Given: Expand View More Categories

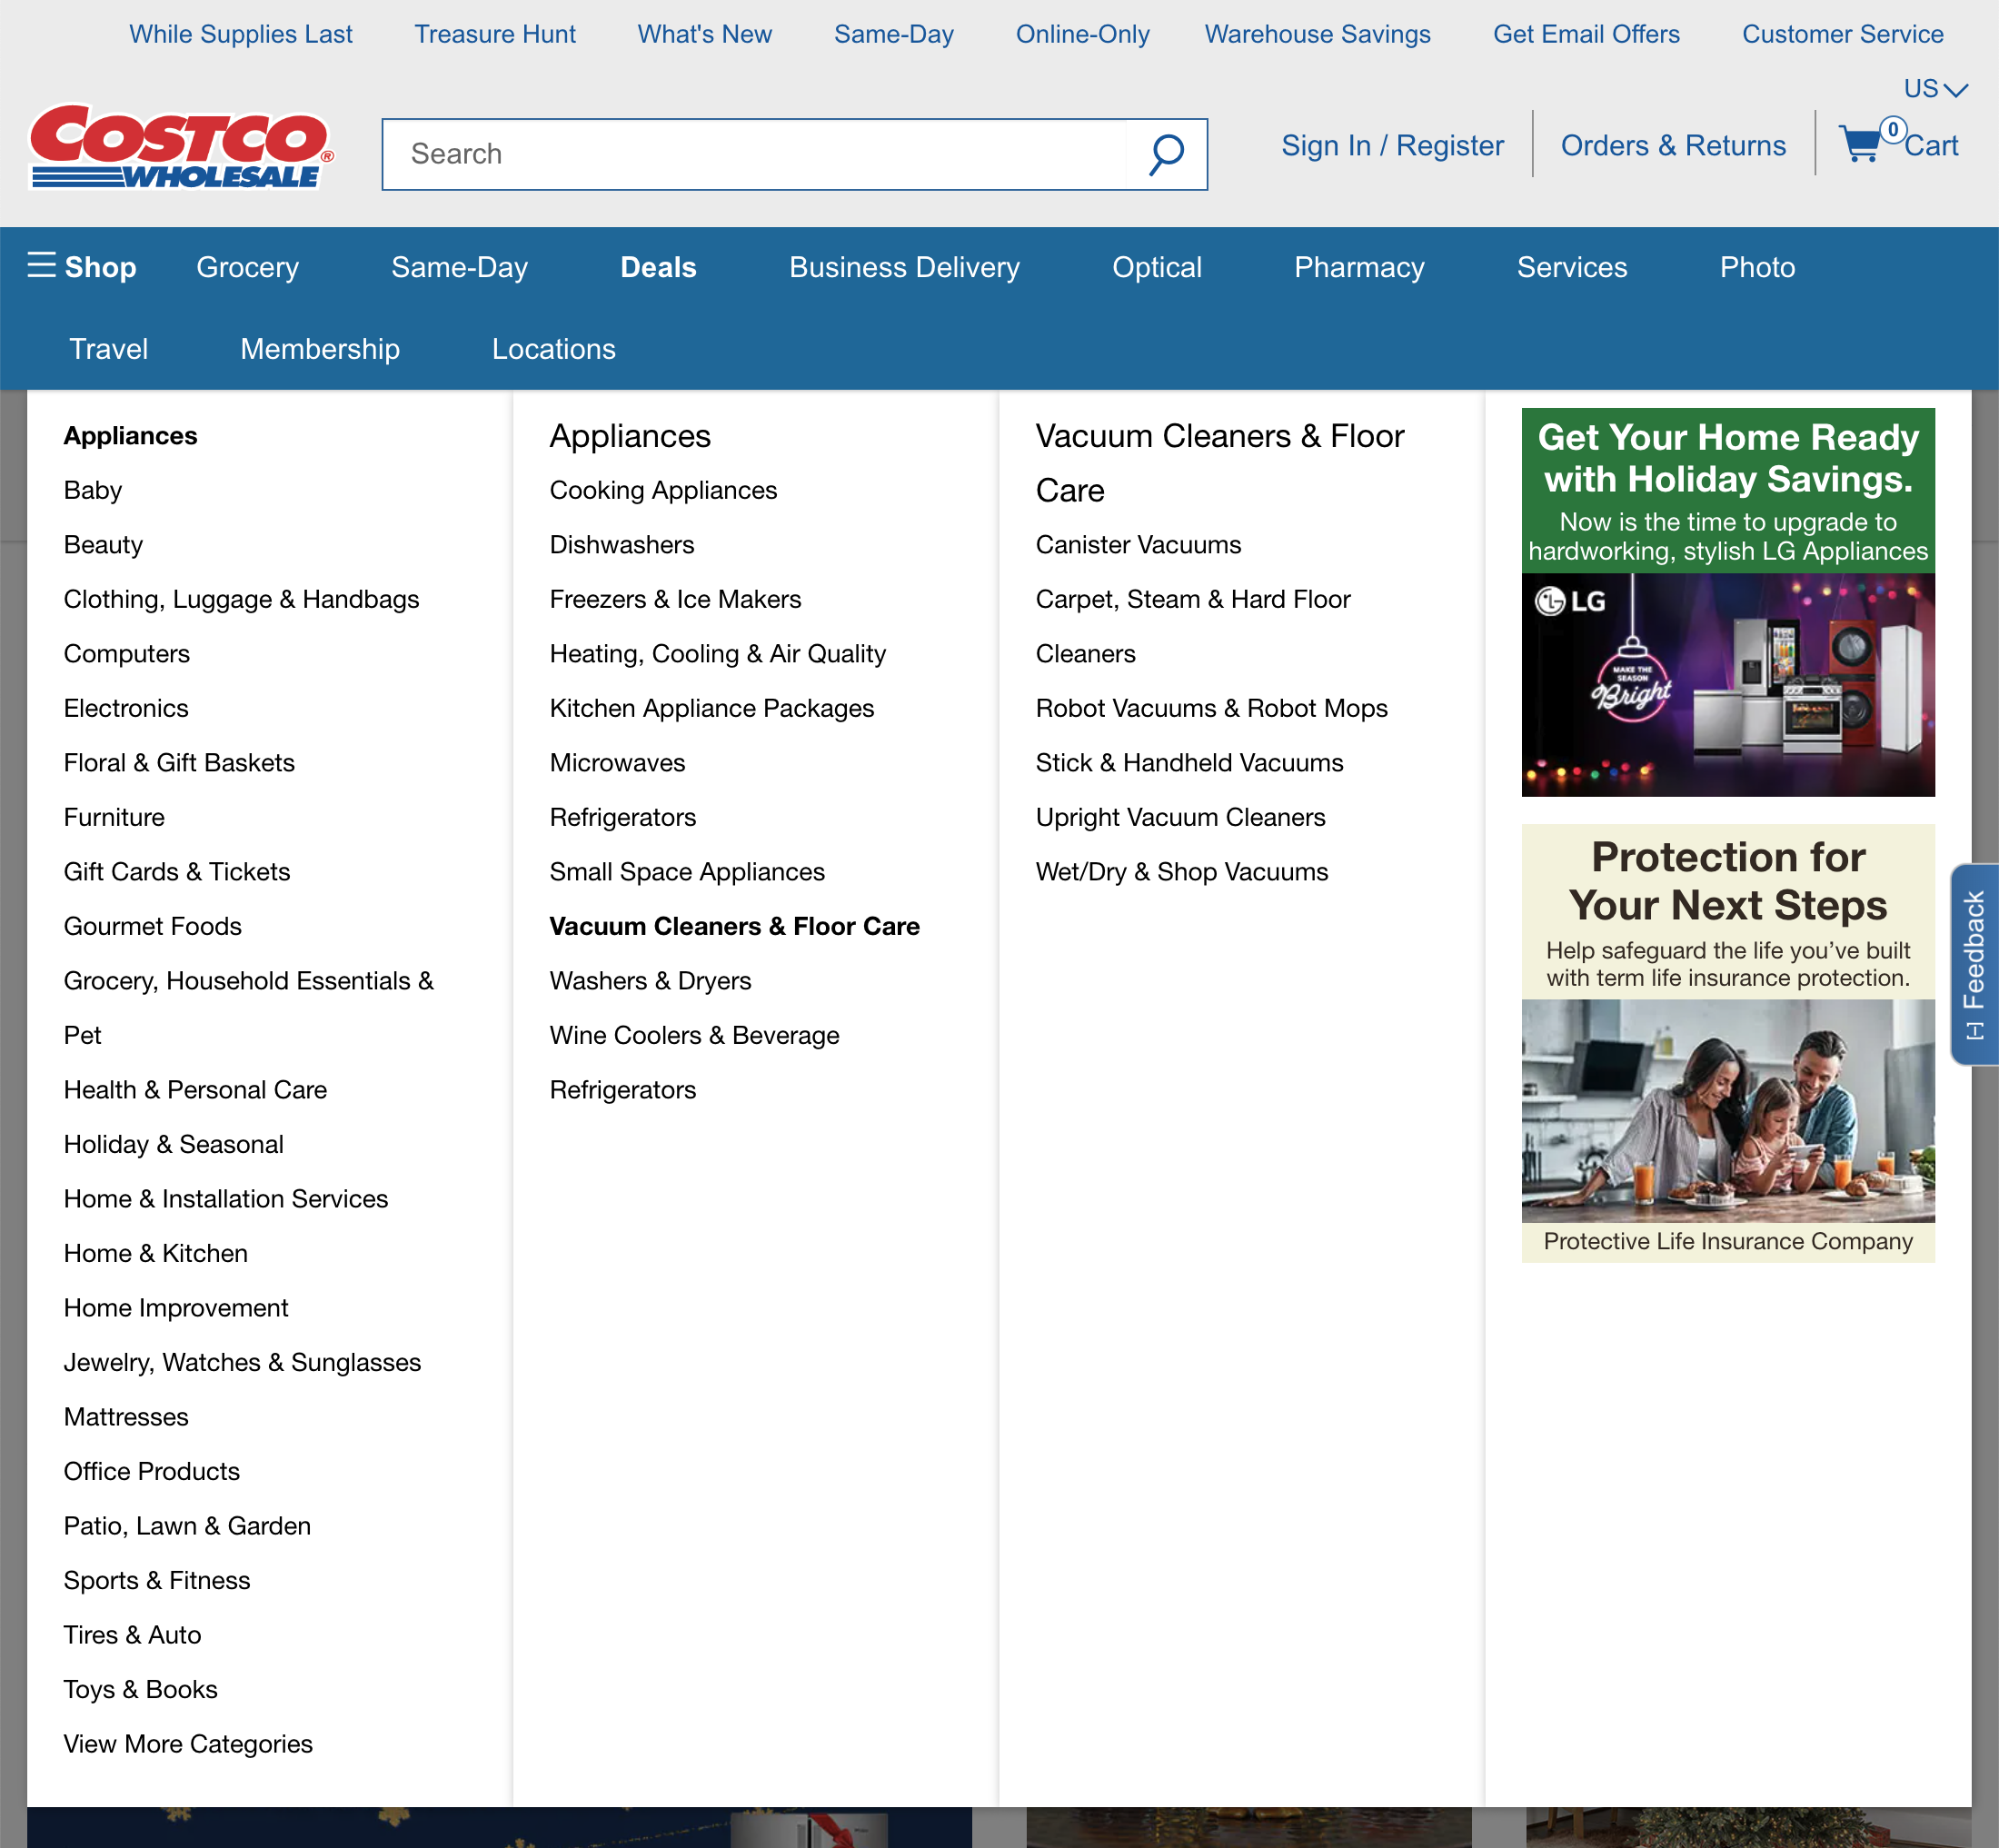Looking at the screenshot, I should [x=187, y=1743].
